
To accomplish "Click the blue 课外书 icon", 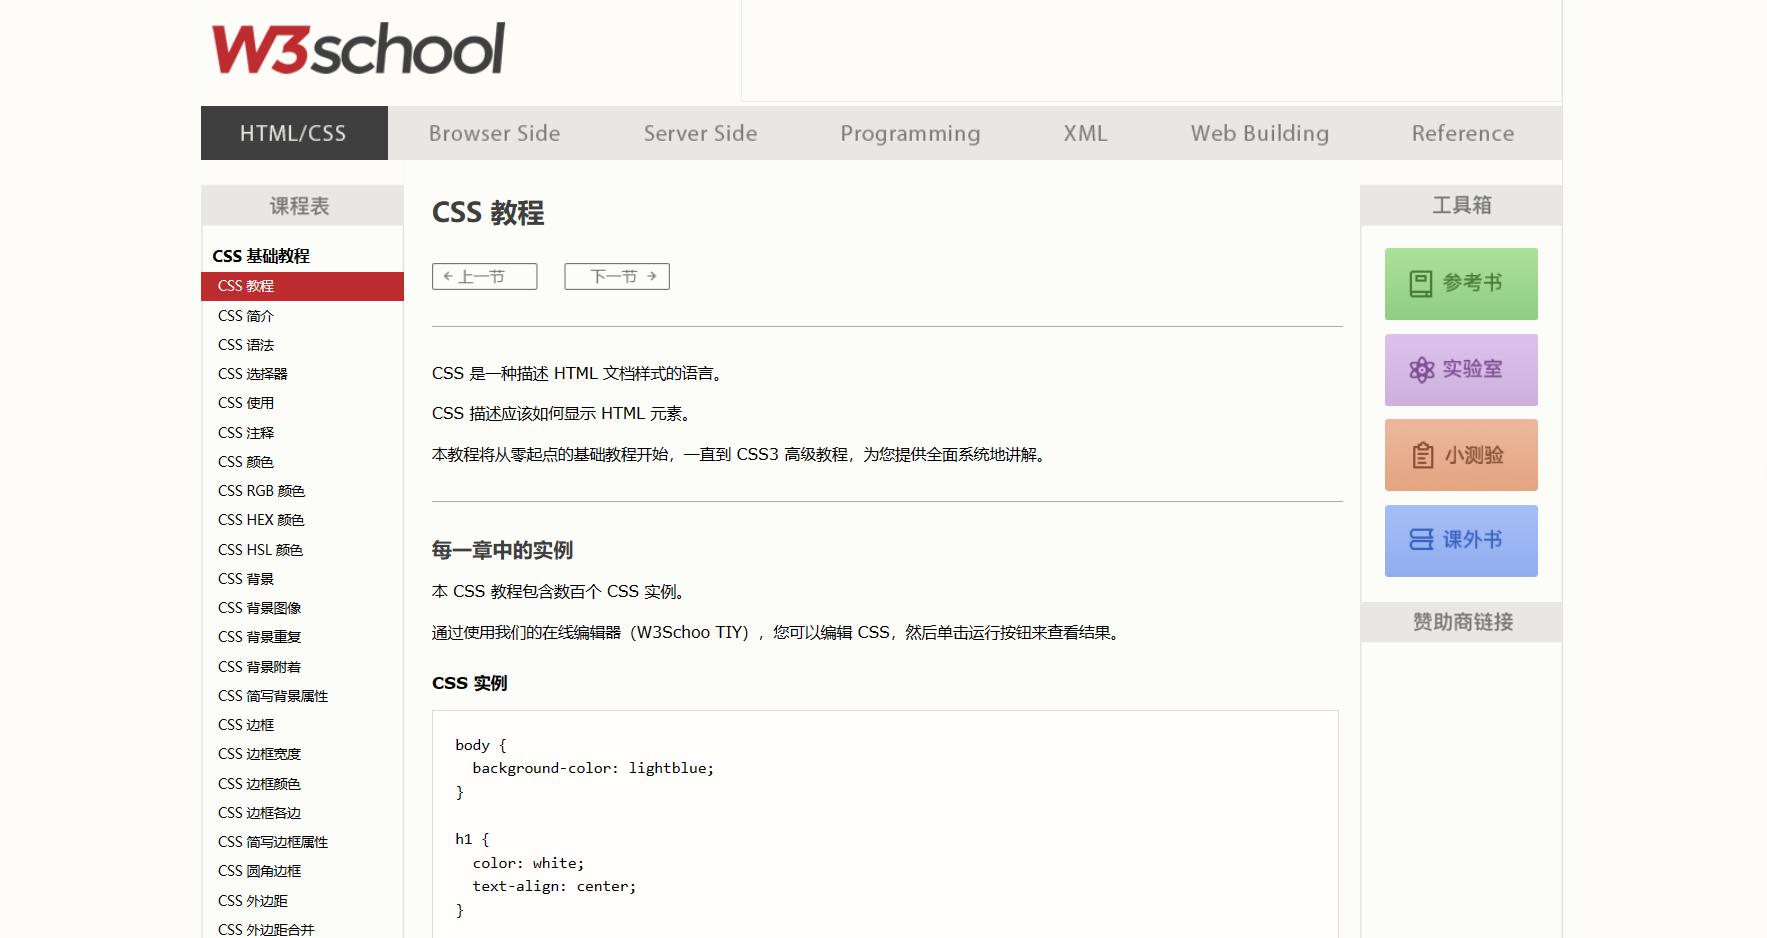I will tap(1461, 541).
